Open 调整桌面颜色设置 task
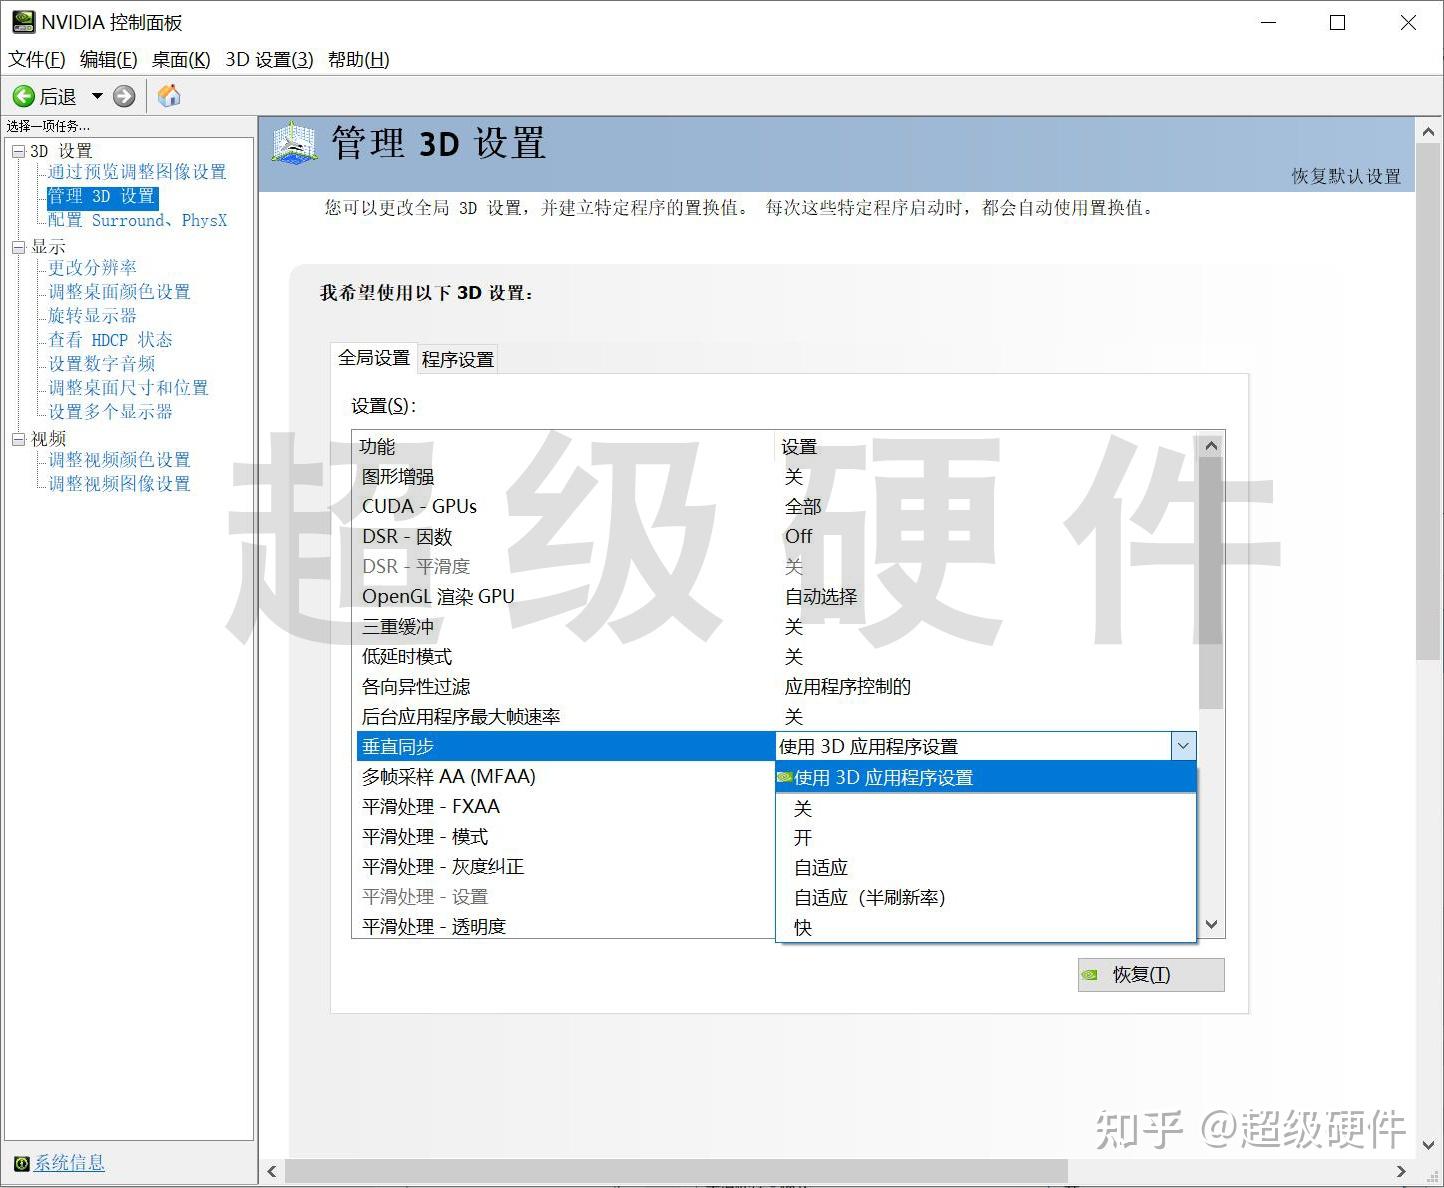Image resolution: width=1444 pixels, height=1188 pixels. [119, 292]
